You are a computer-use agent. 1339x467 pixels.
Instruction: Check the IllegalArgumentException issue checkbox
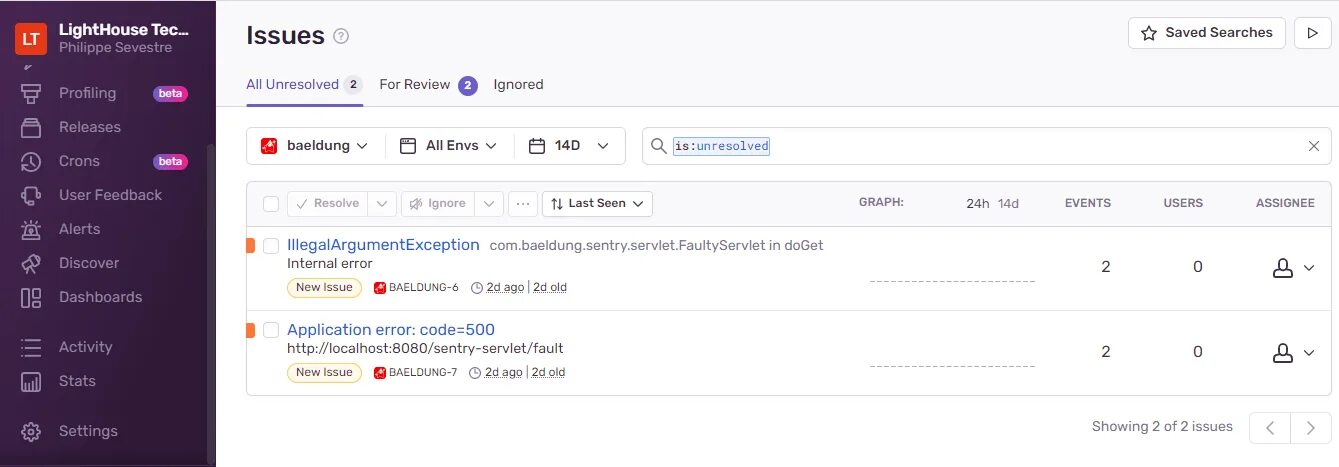click(x=271, y=245)
